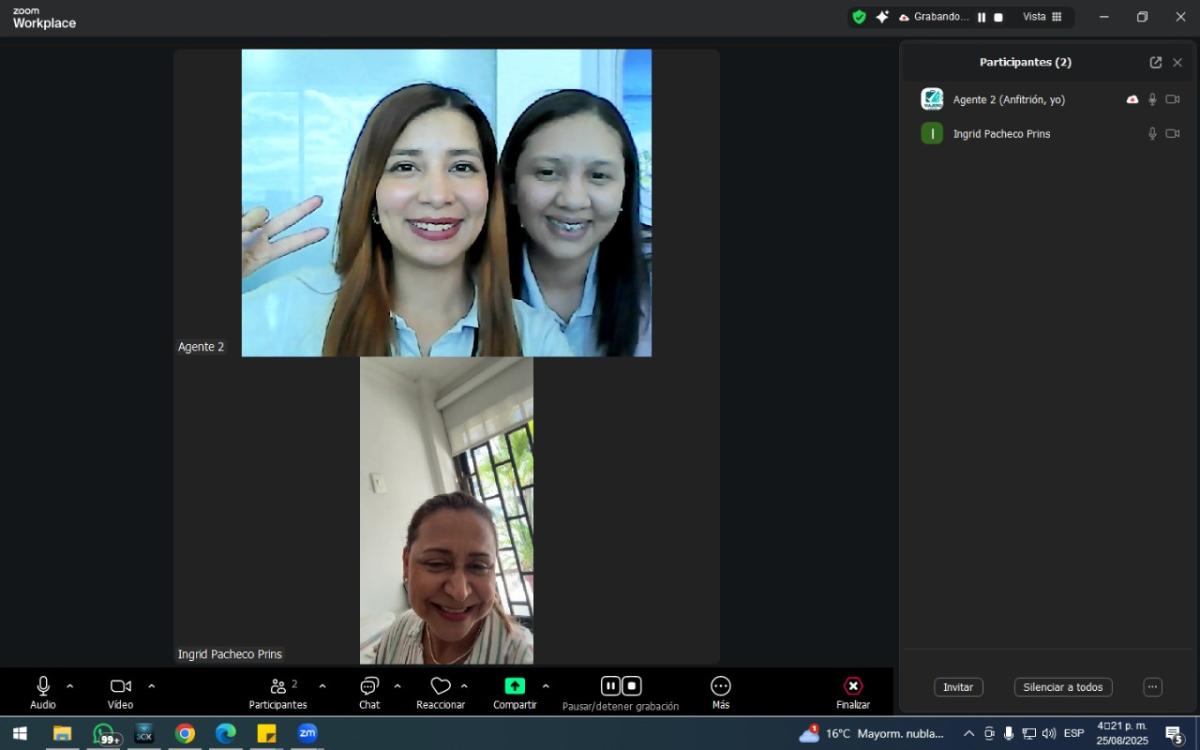Toggle the Audio microphone mute
The width and height of the screenshot is (1200, 750).
pos(43,686)
